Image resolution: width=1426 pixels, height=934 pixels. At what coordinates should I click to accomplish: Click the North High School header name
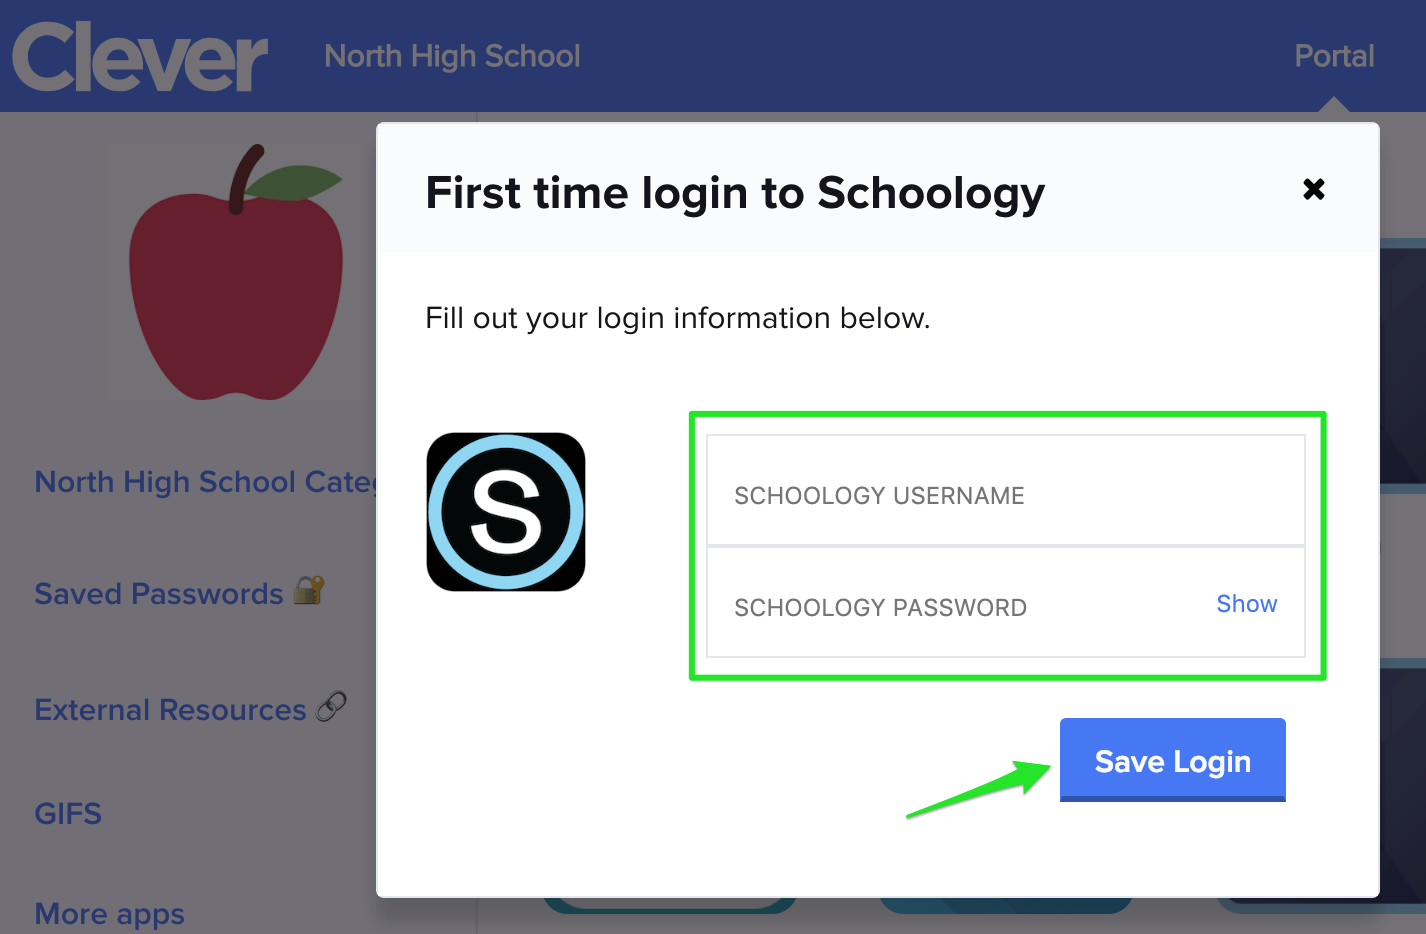452,56
